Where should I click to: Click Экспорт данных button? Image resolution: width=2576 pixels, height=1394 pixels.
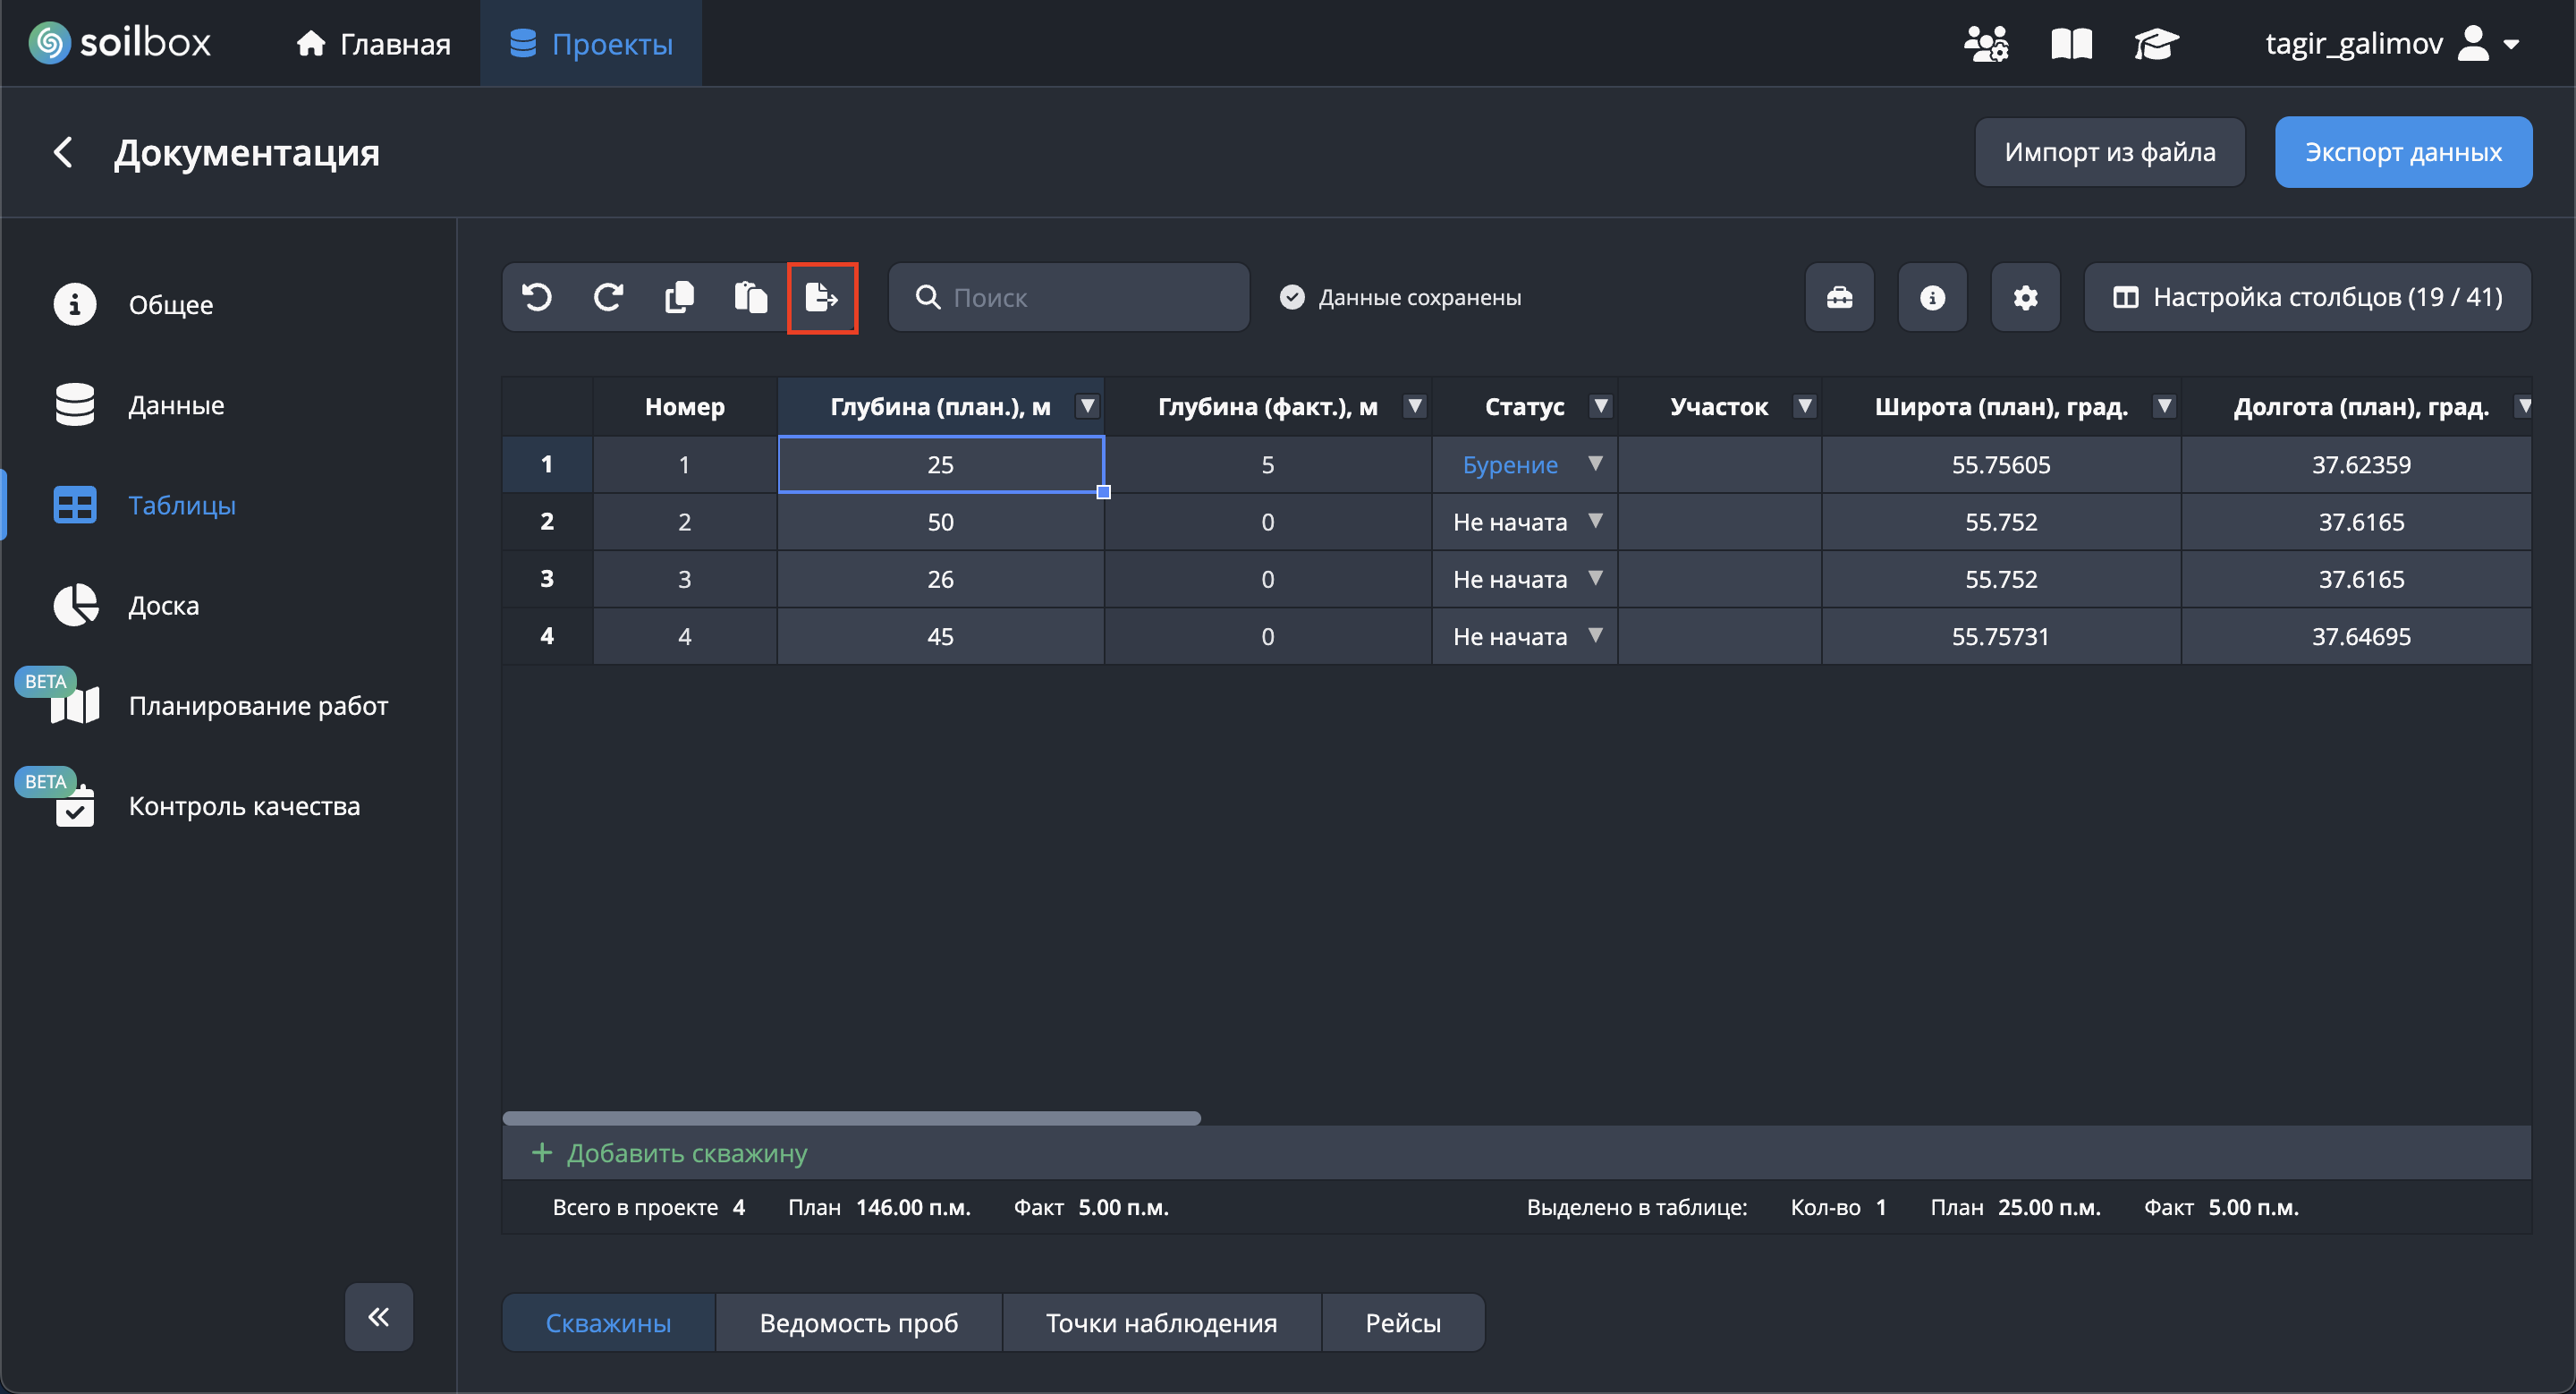click(x=2403, y=152)
